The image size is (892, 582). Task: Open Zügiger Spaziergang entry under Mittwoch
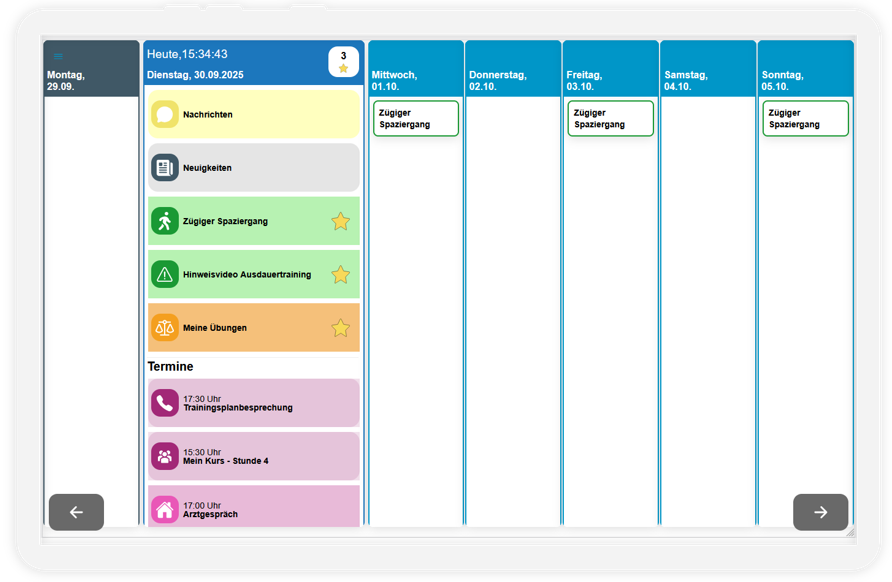pyautogui.click(x=416, y=118)
